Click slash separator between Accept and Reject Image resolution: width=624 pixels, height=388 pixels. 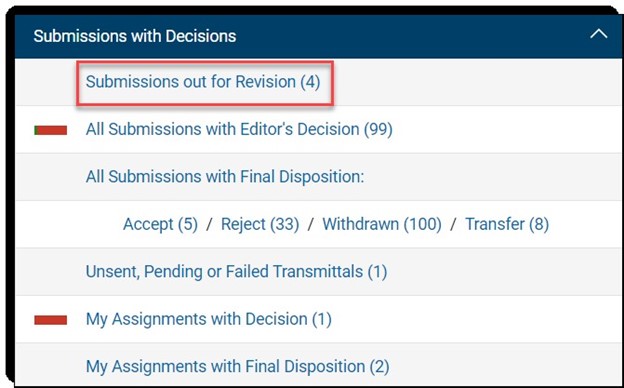[x=209, y=224]
